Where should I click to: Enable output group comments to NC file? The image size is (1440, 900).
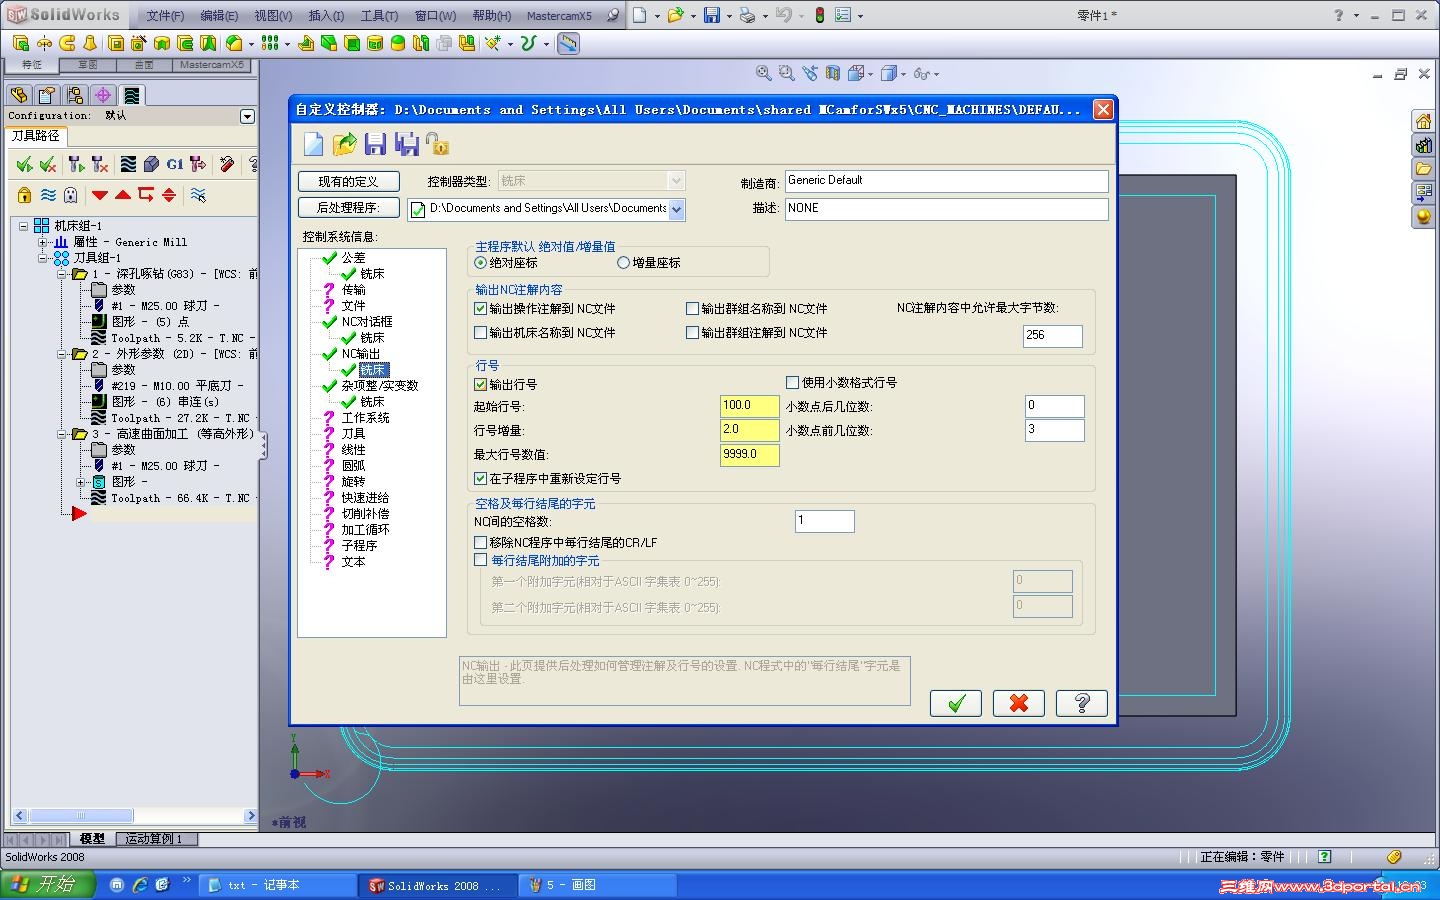[692, 333]
